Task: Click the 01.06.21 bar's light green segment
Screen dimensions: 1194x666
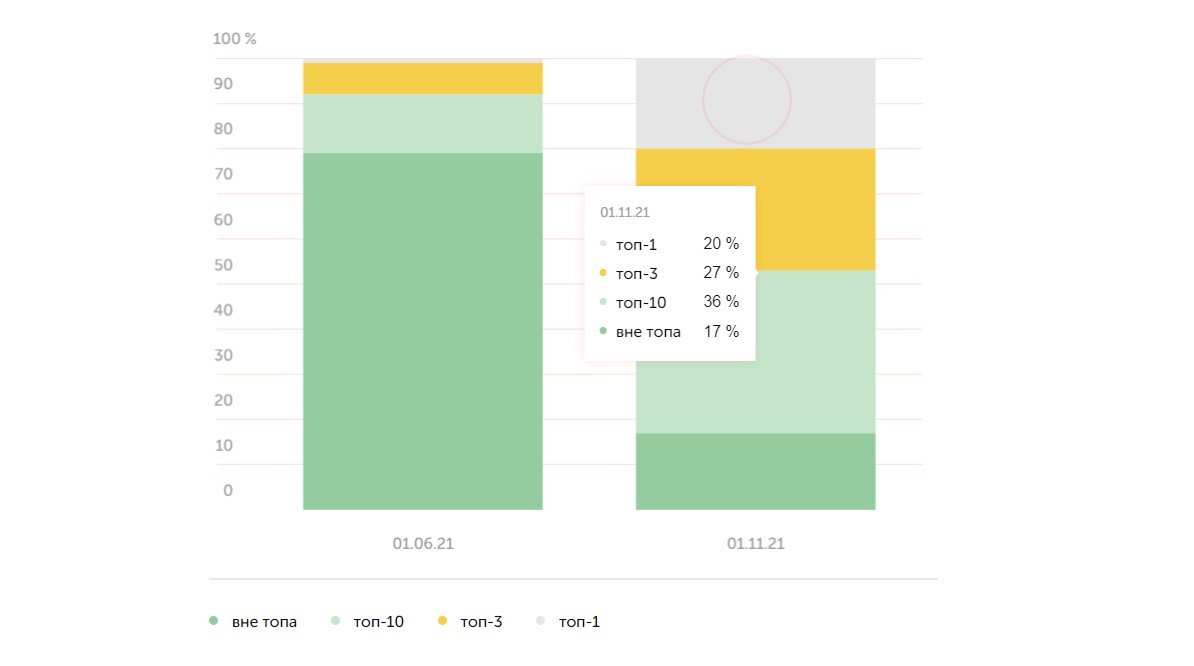Action: pyautogui.click(x=422, y=123)
